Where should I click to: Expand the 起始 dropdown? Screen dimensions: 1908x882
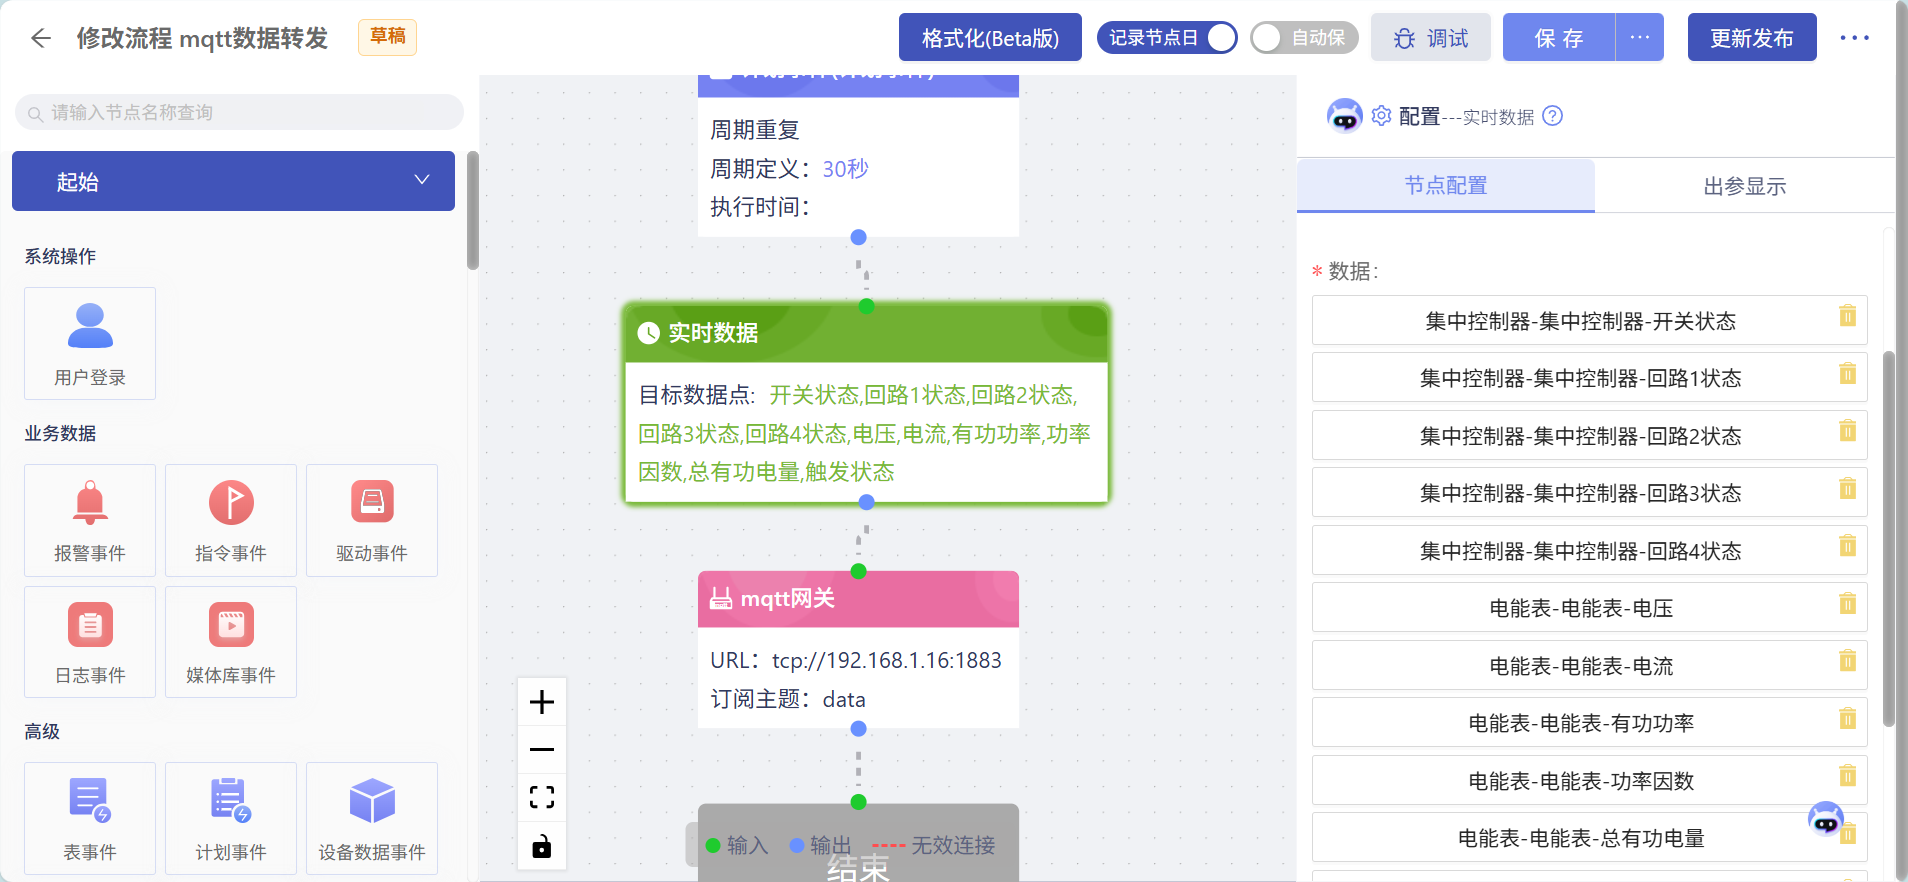pyautogui.click(x=233, y=181)
